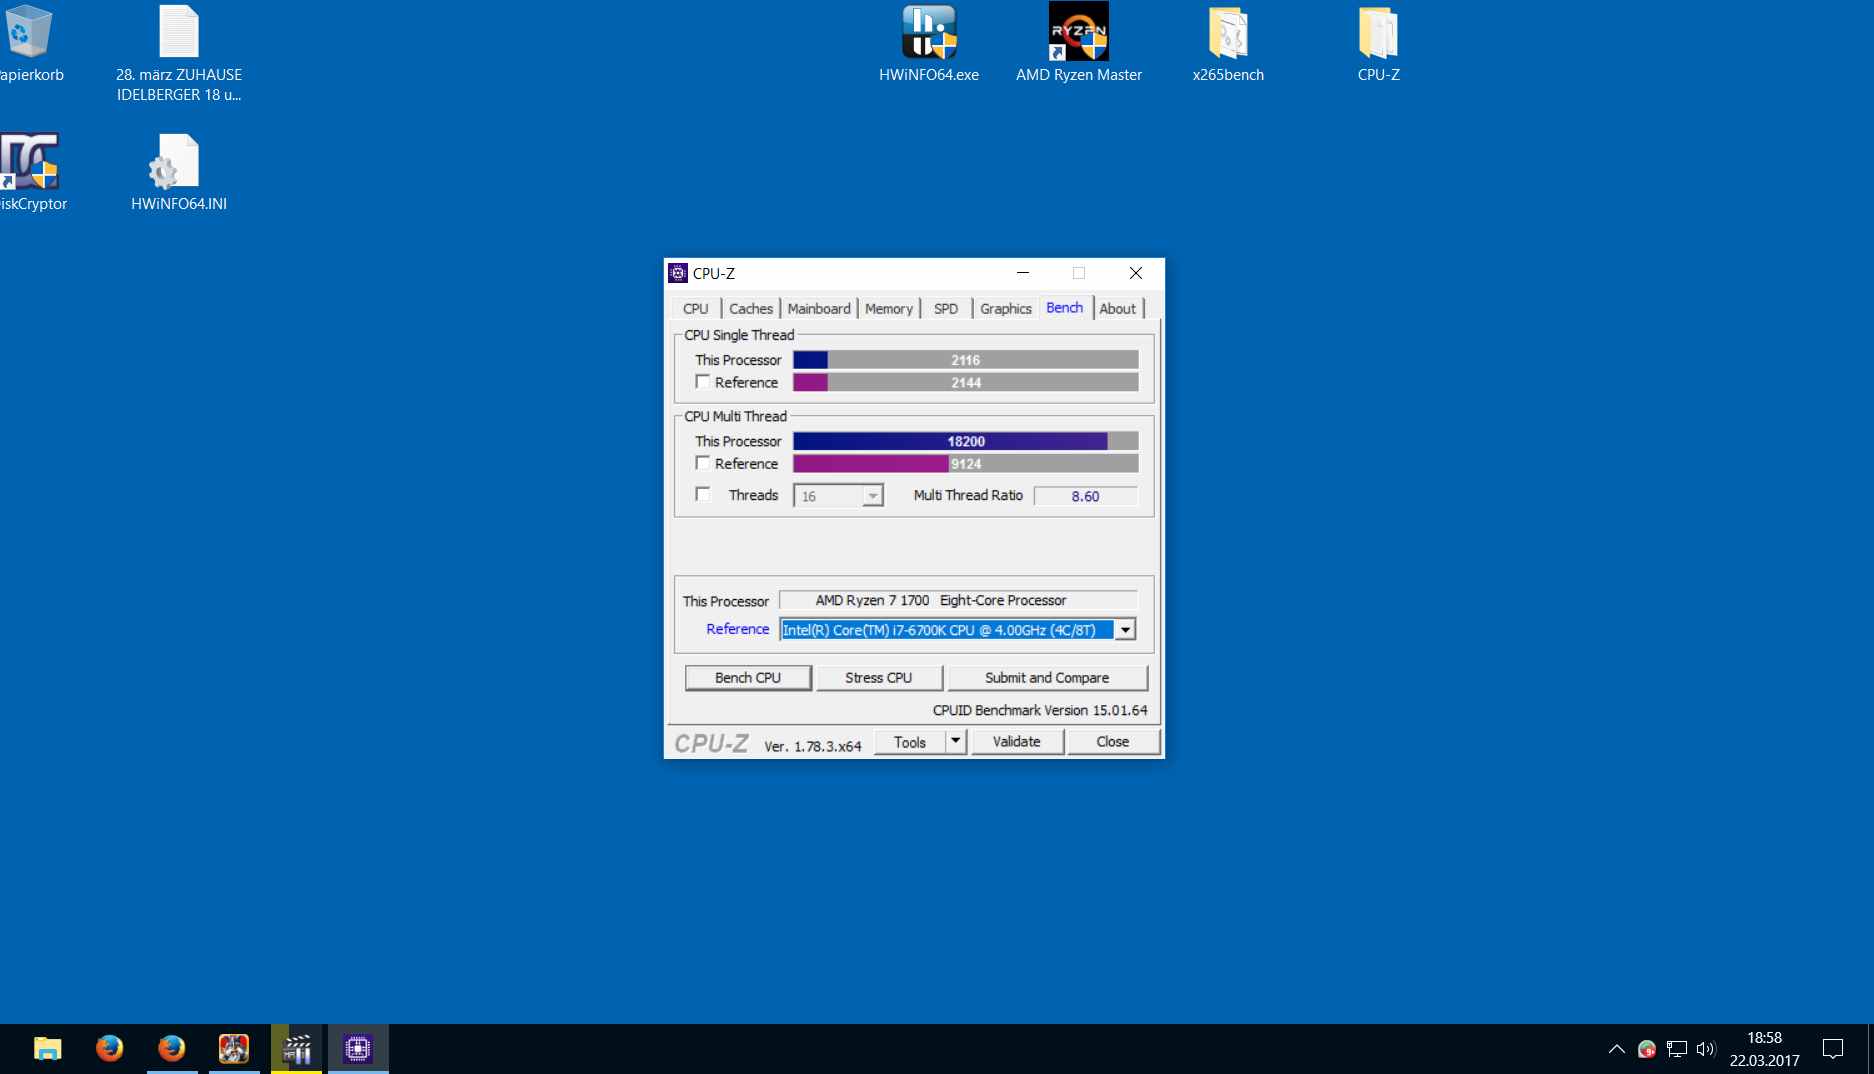The image size is (1874, 1074).
Task: Open the About tab
Action: 1118,309
